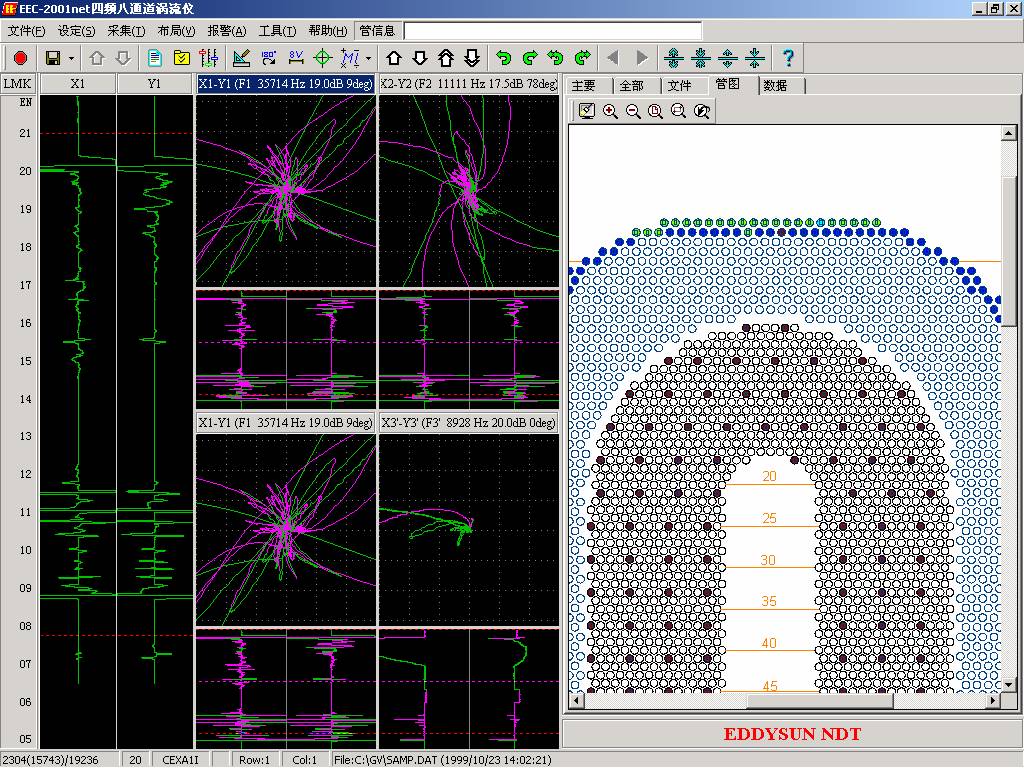Click the Y1 strip chart column header
Viewport: 1024px width, 768px height.
pyautogui.click(x=154, y=85)
